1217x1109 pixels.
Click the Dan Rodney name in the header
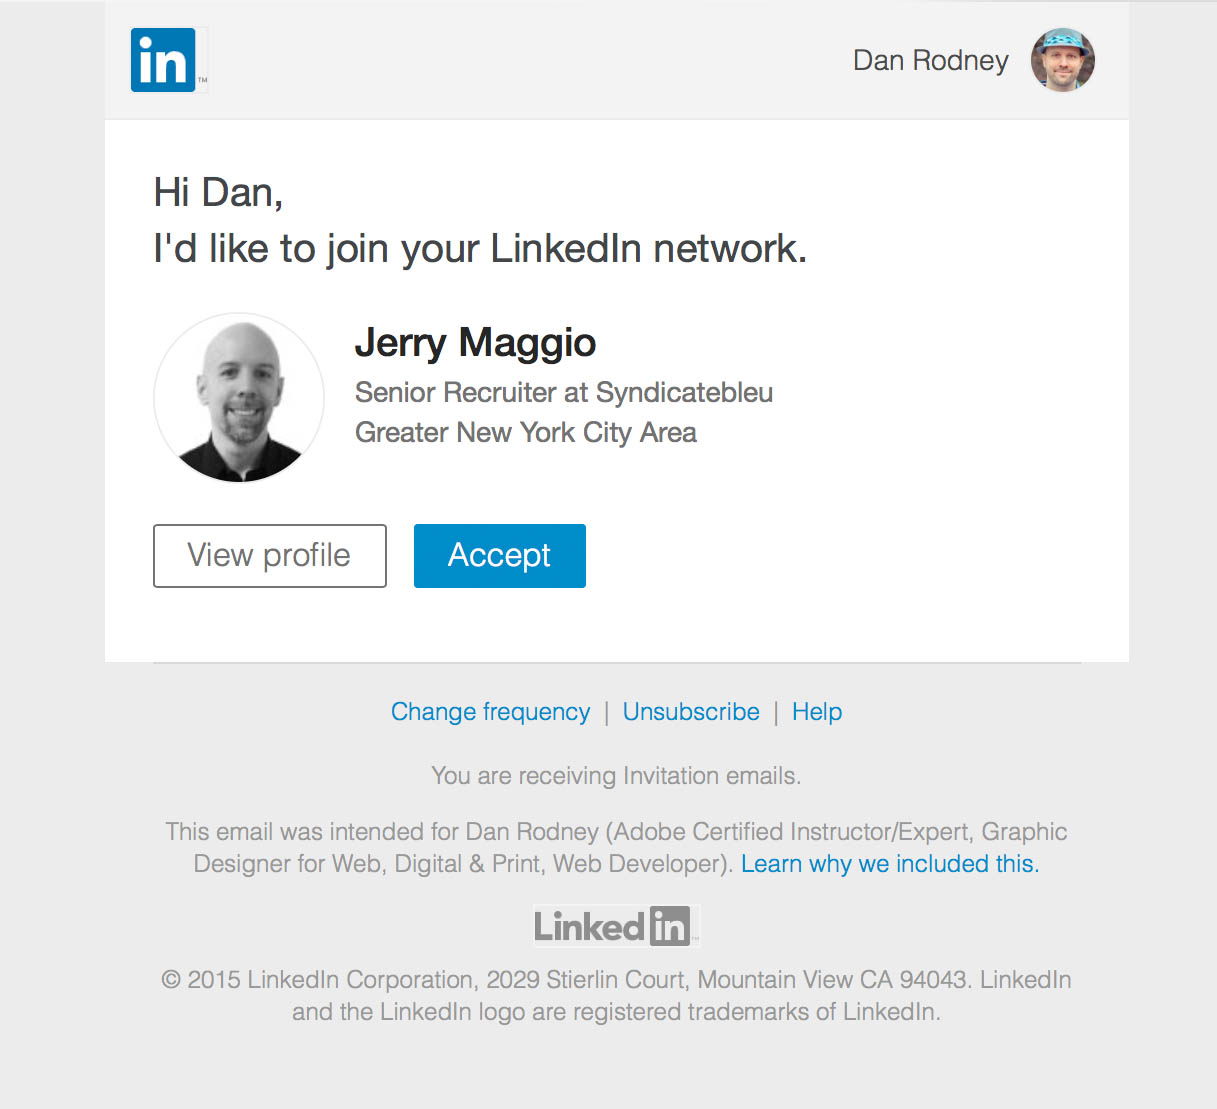click(930, 61)
